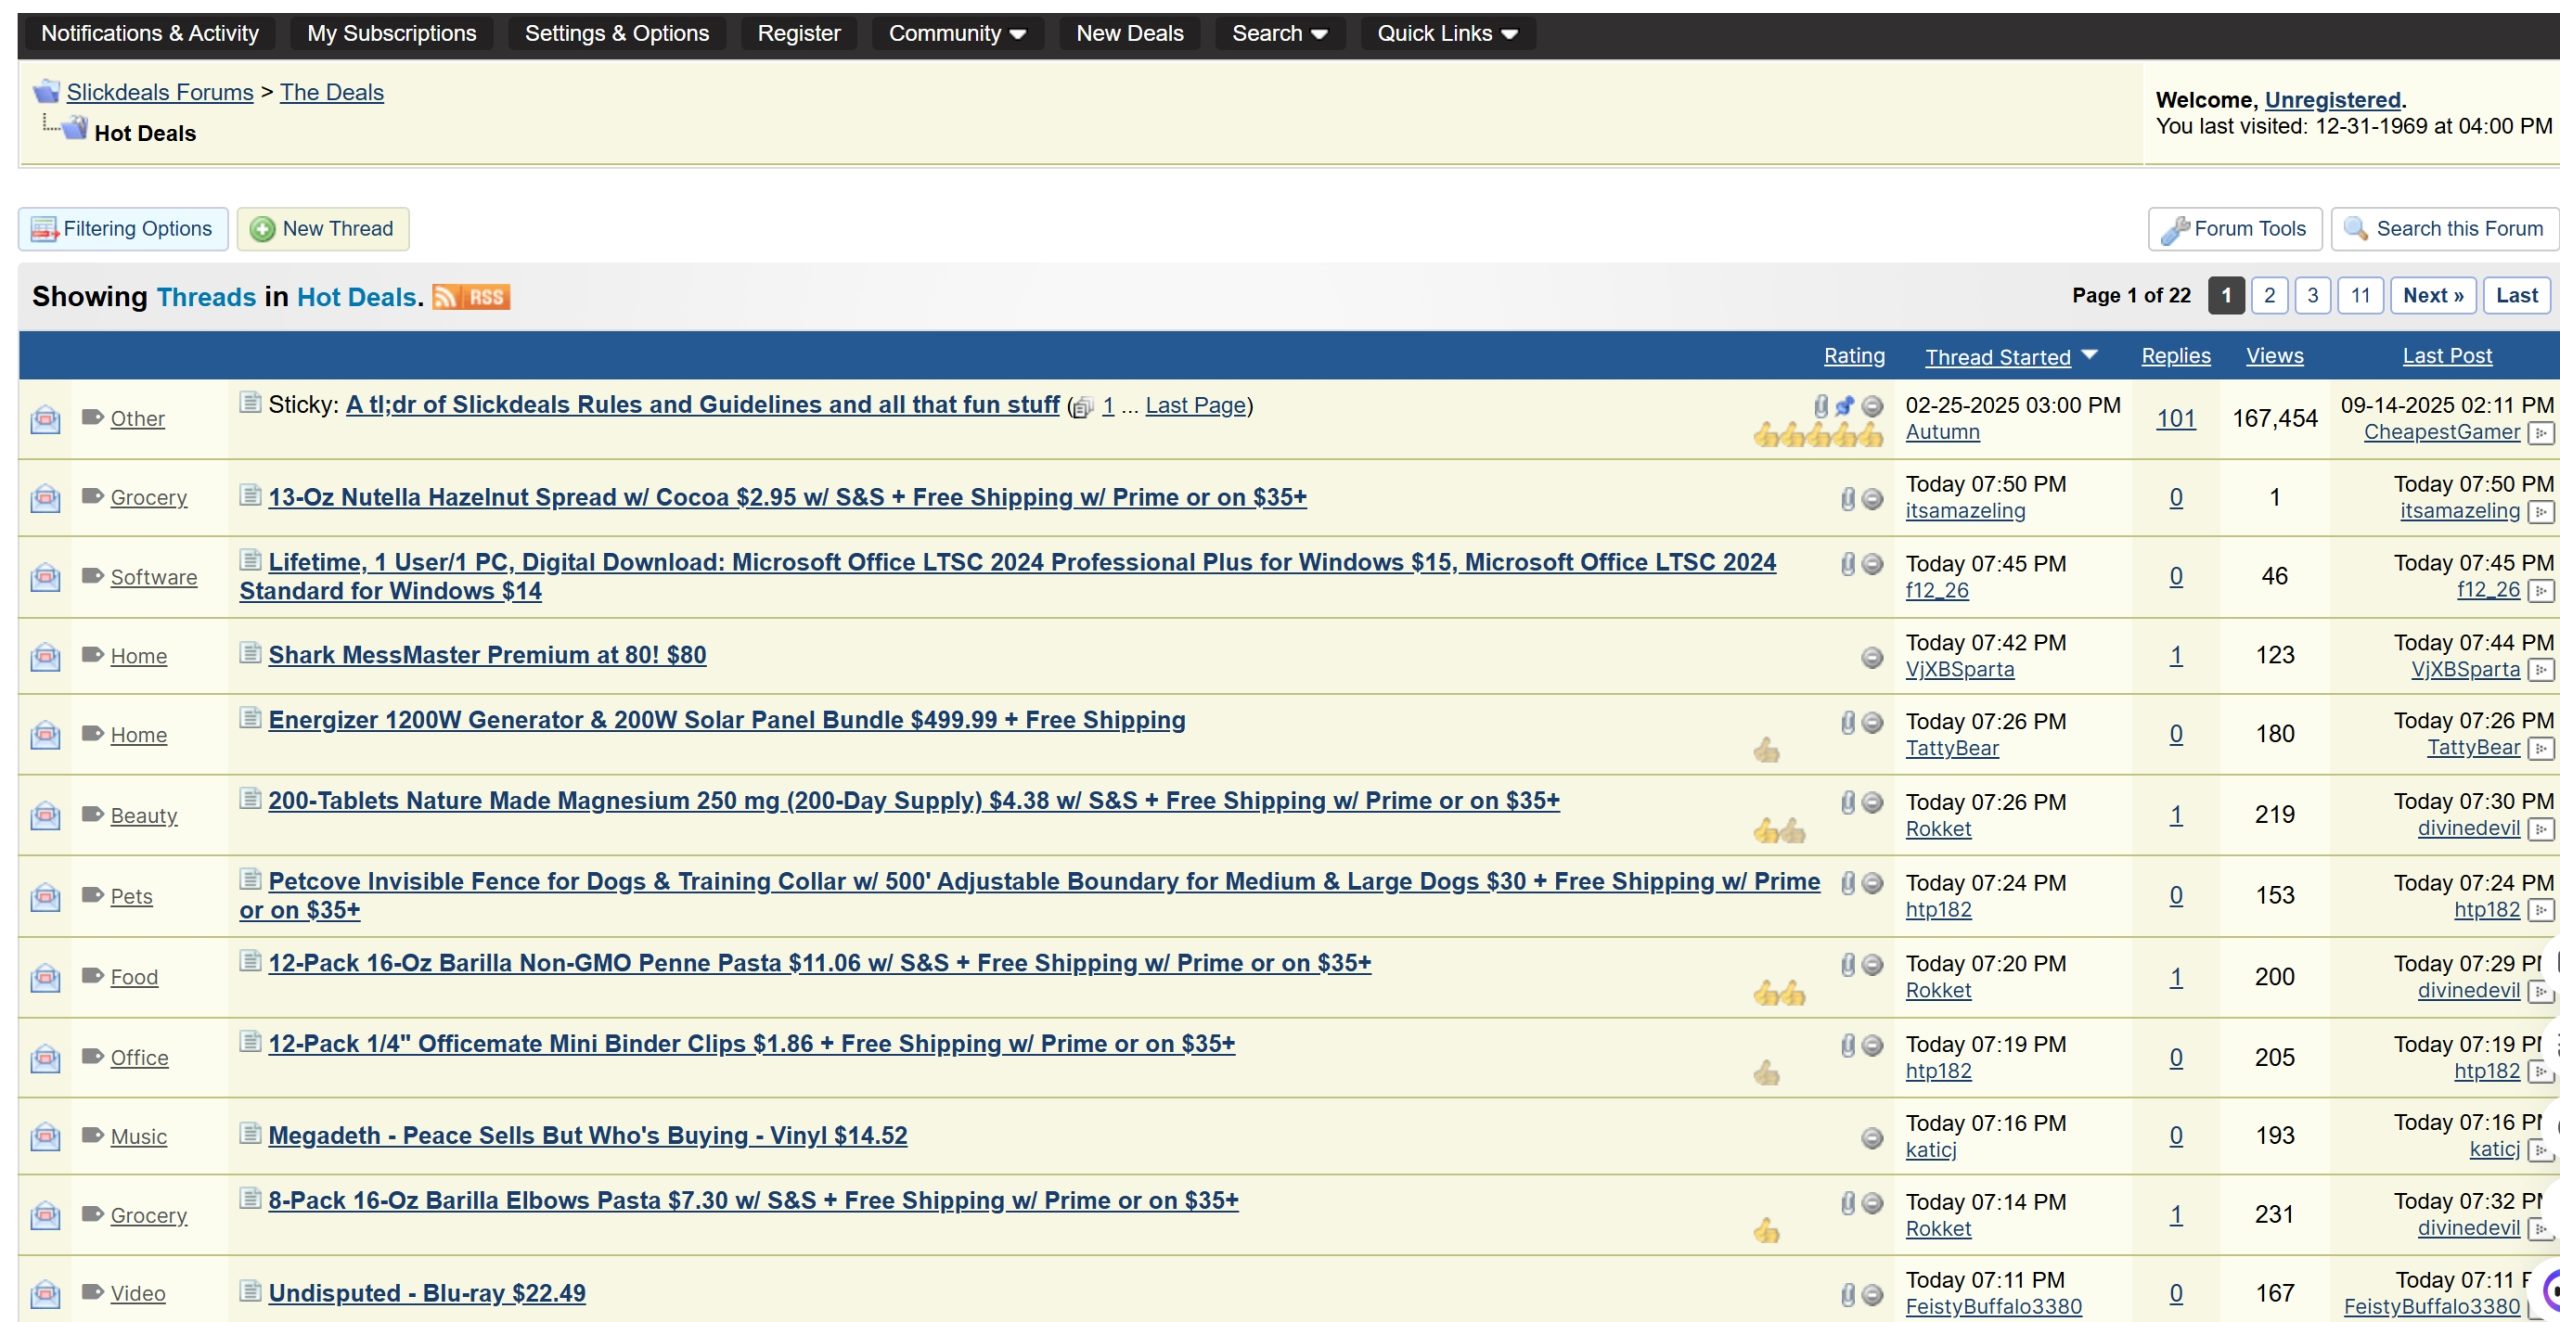Screen dimensions: 2560x1322
Task: Sort threads by the Rating column
Action: point(1854,356)
